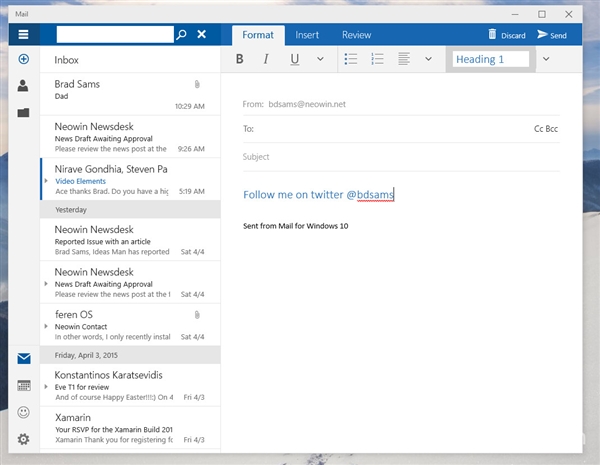
Task: Click the search magnifier icon
Action: (x=181, y=35)
